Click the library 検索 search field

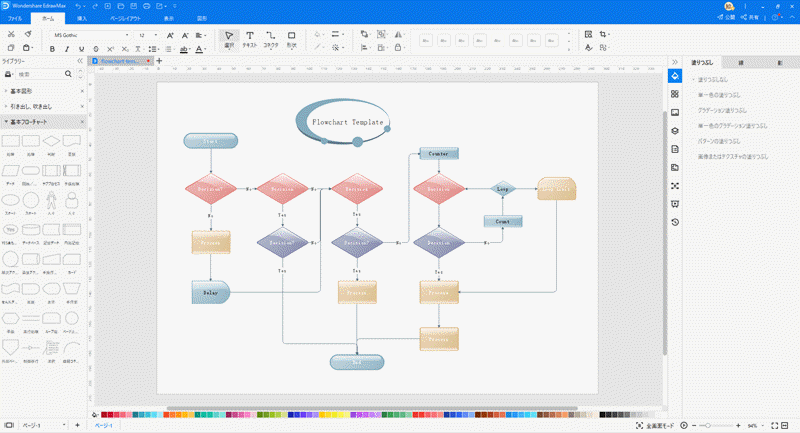point(42,74)
